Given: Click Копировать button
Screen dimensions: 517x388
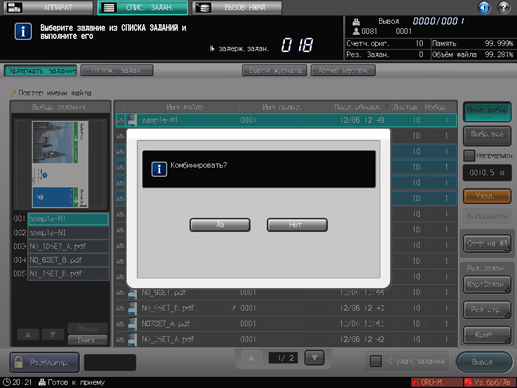Looking at the screenshot, I should pyautogui.click(x=487, y=216).
